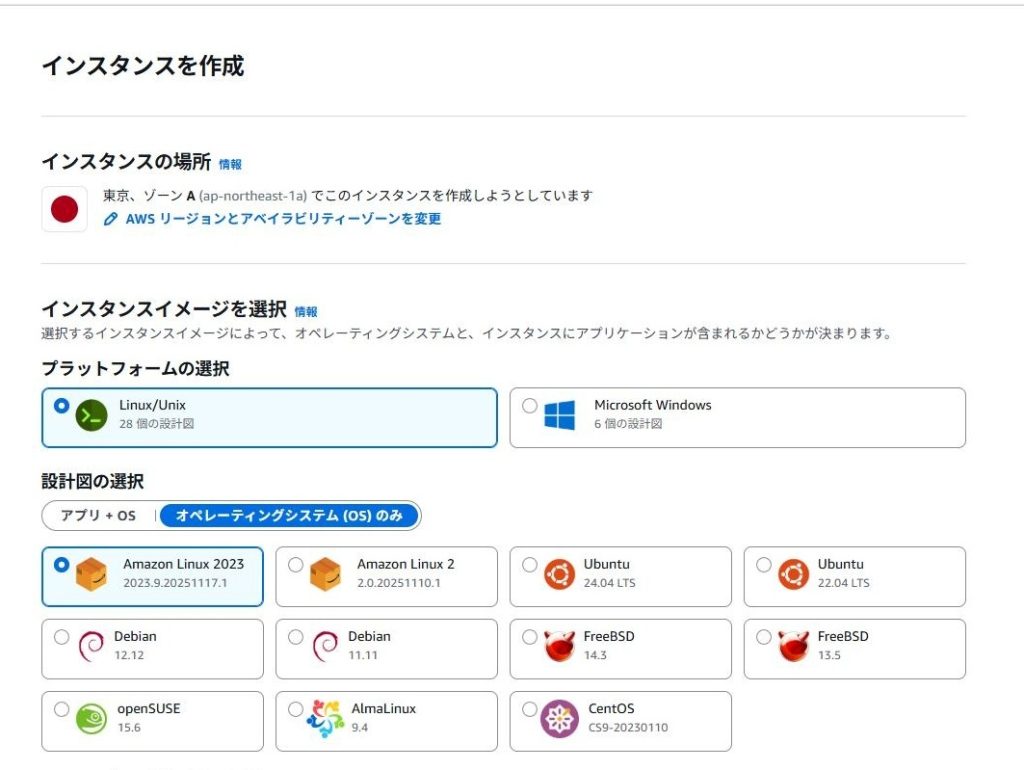Click the Amazon Linux 2023 box icon
The height and width of the screenshot is (770, 1024).
point(91,574)
